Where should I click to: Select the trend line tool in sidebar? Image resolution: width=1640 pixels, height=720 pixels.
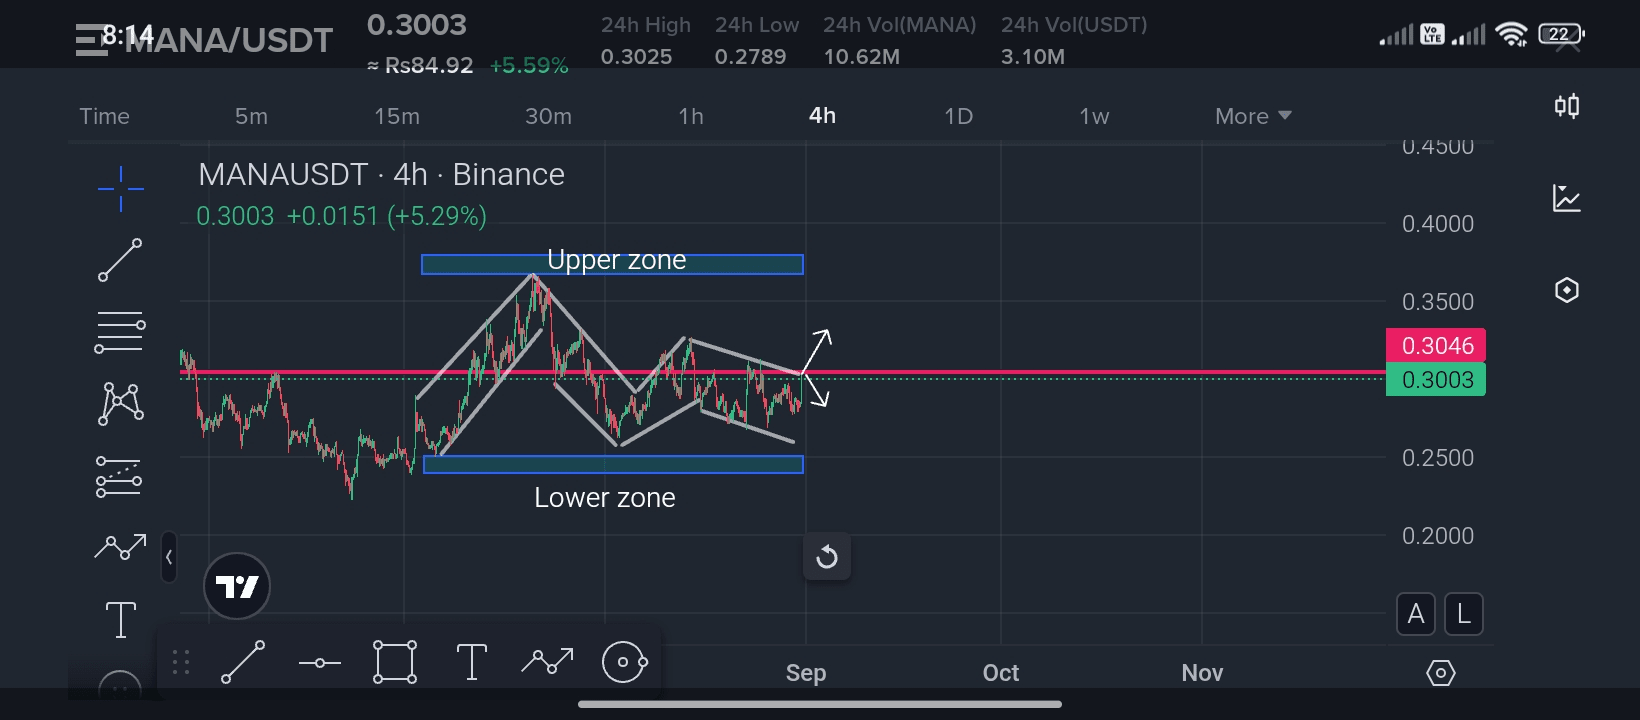pos(120,260)
